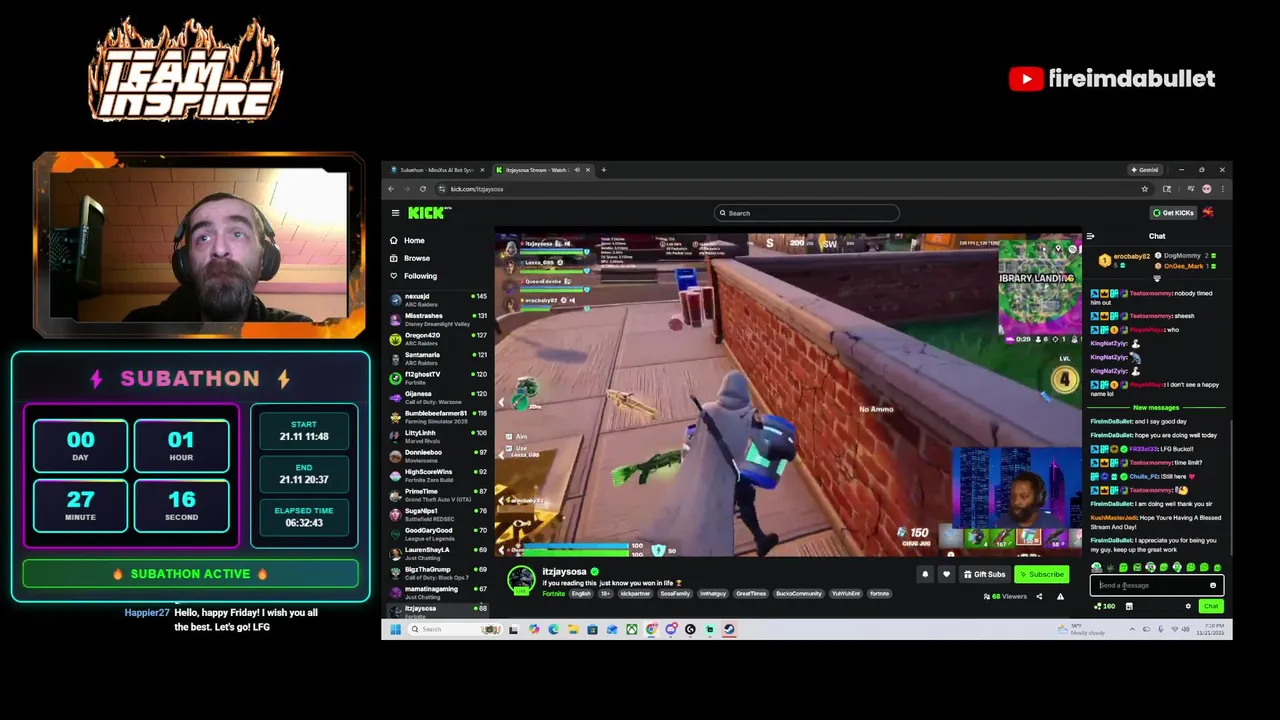
Task: Click the green KICK logo
Action: pyautogui.click(x=430, y=213)
